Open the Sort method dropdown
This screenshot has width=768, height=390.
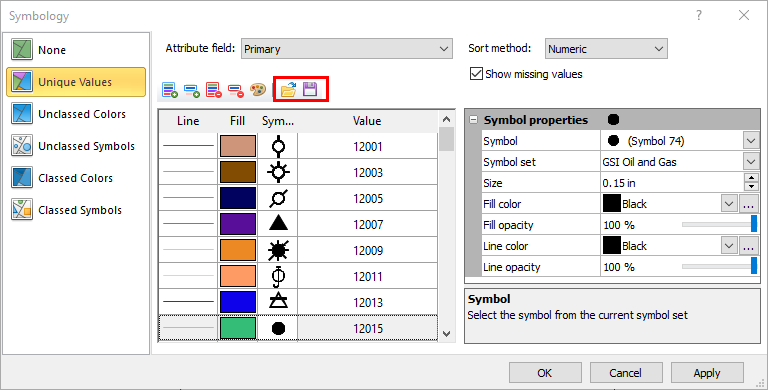(x=606, y=49)
